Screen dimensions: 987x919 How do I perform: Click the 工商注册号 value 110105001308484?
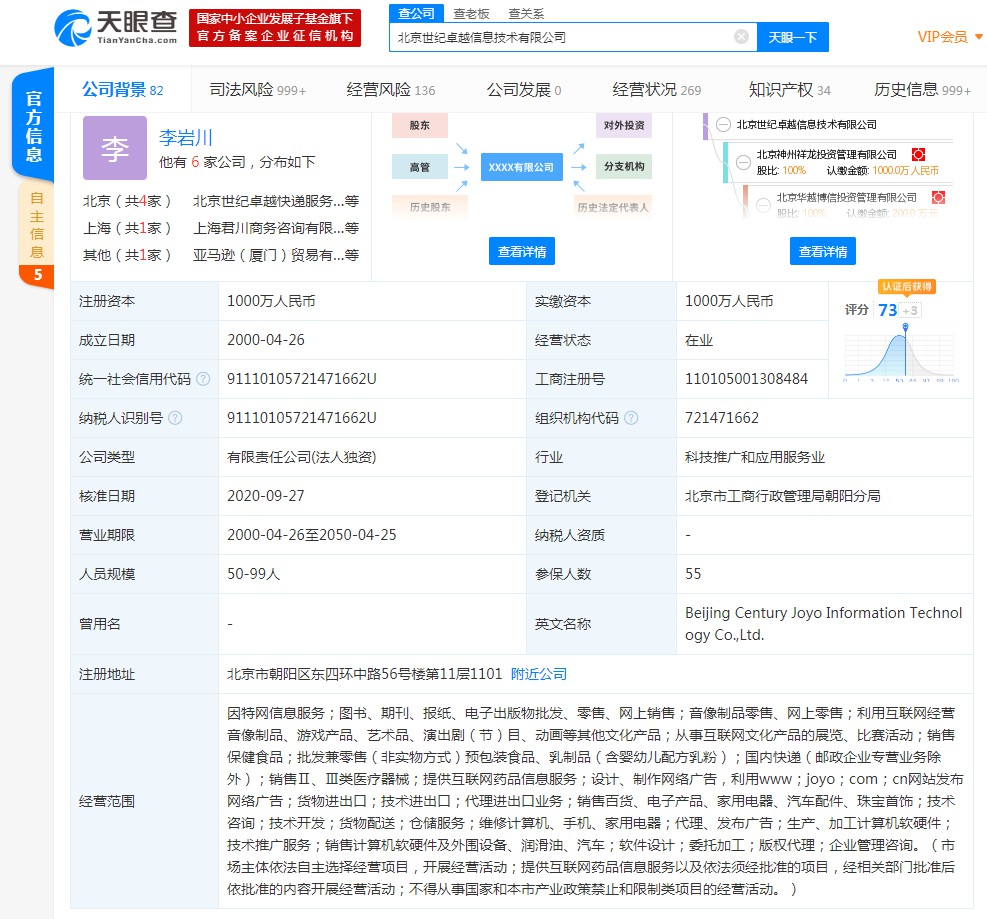[746, 379]
